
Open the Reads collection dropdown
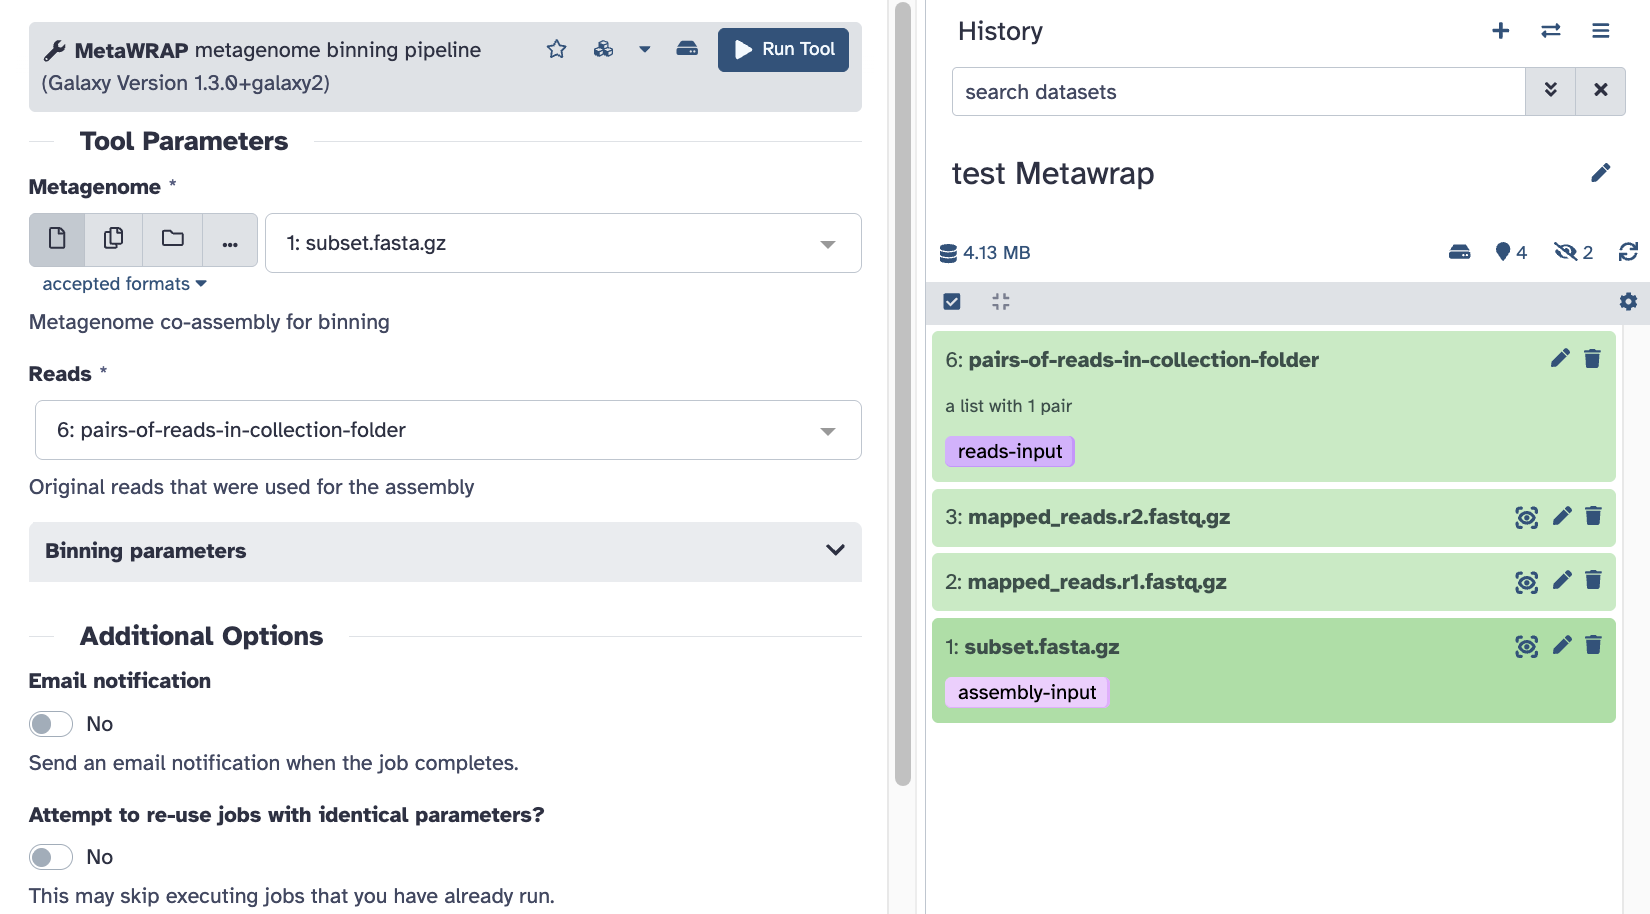click(448, 430)
